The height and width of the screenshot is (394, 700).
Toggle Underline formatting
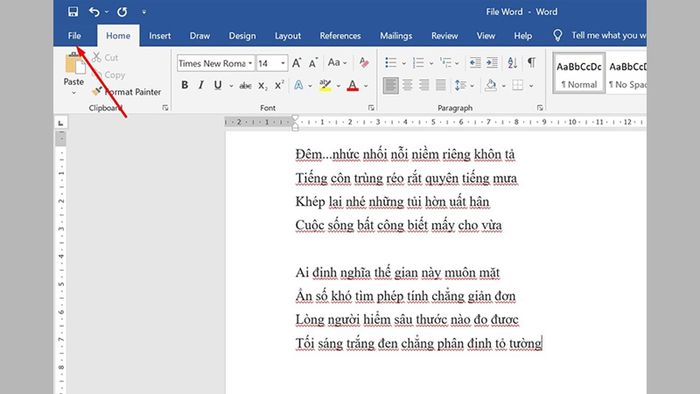point(218,85)
